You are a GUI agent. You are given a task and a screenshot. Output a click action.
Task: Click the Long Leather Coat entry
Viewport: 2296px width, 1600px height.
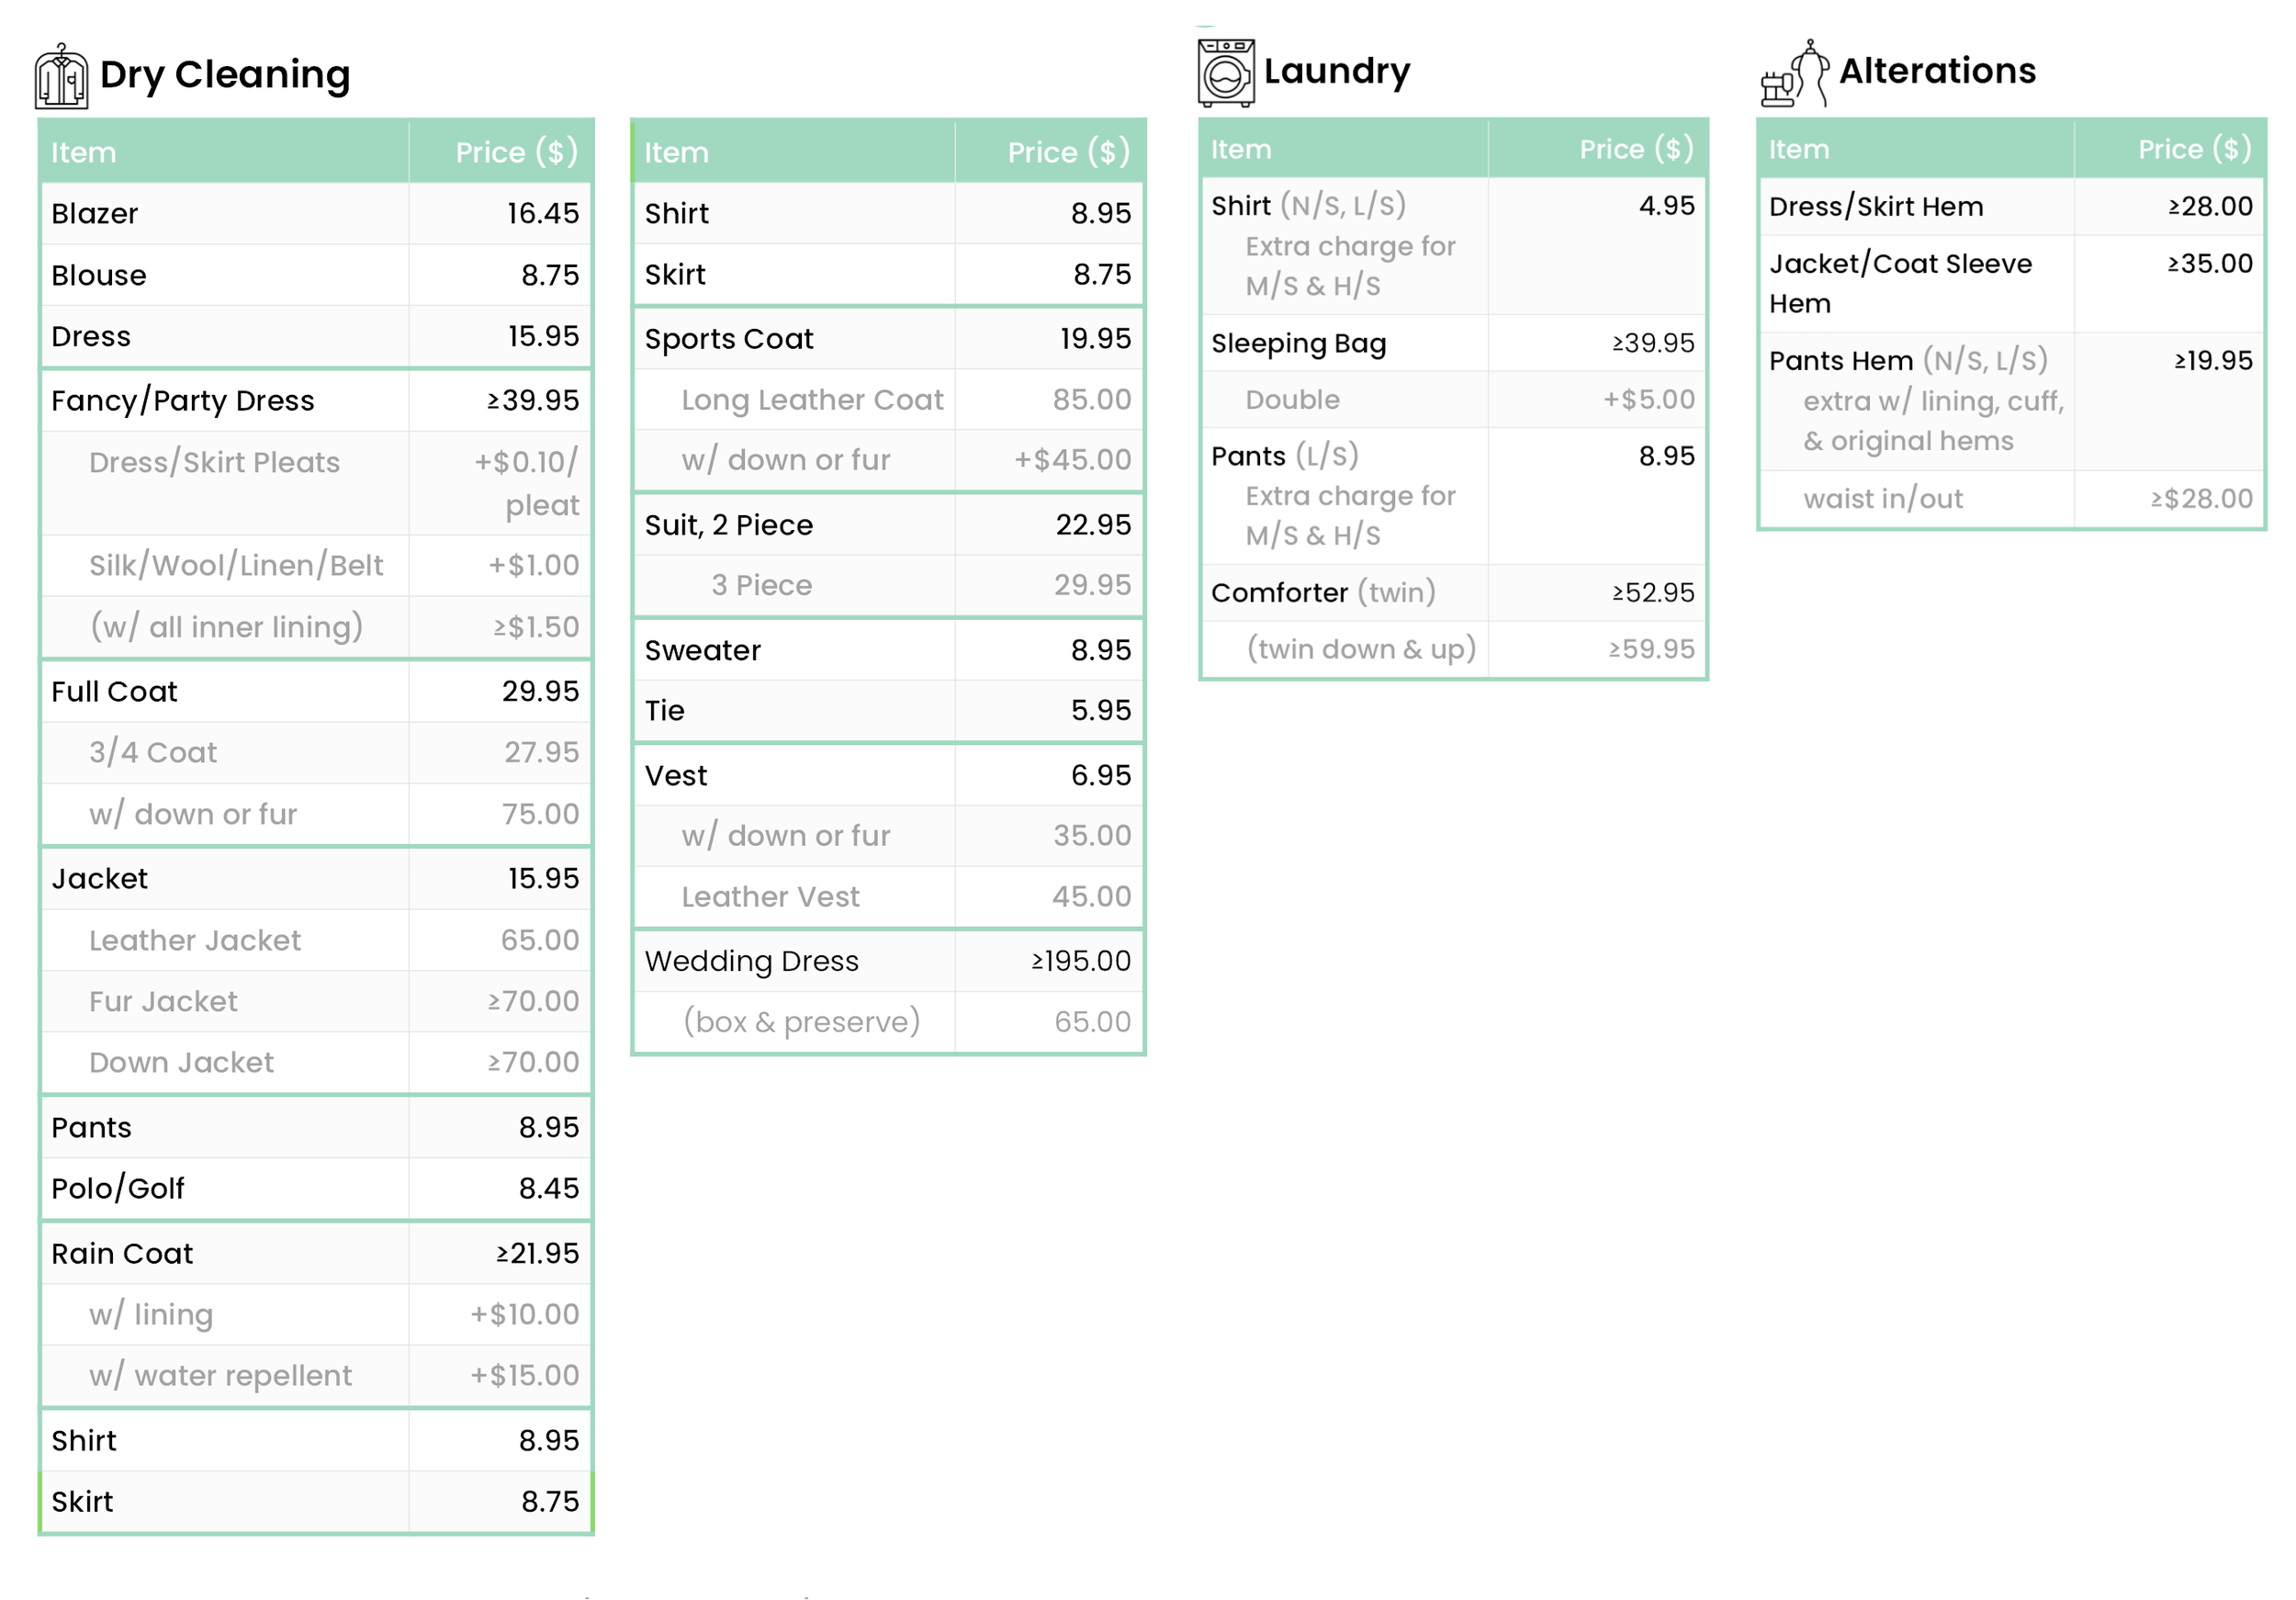[812, 400]
